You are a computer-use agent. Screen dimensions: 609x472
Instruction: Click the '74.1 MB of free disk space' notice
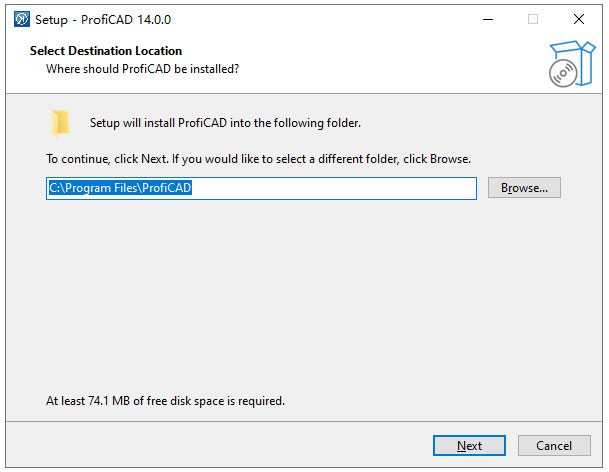165,401
